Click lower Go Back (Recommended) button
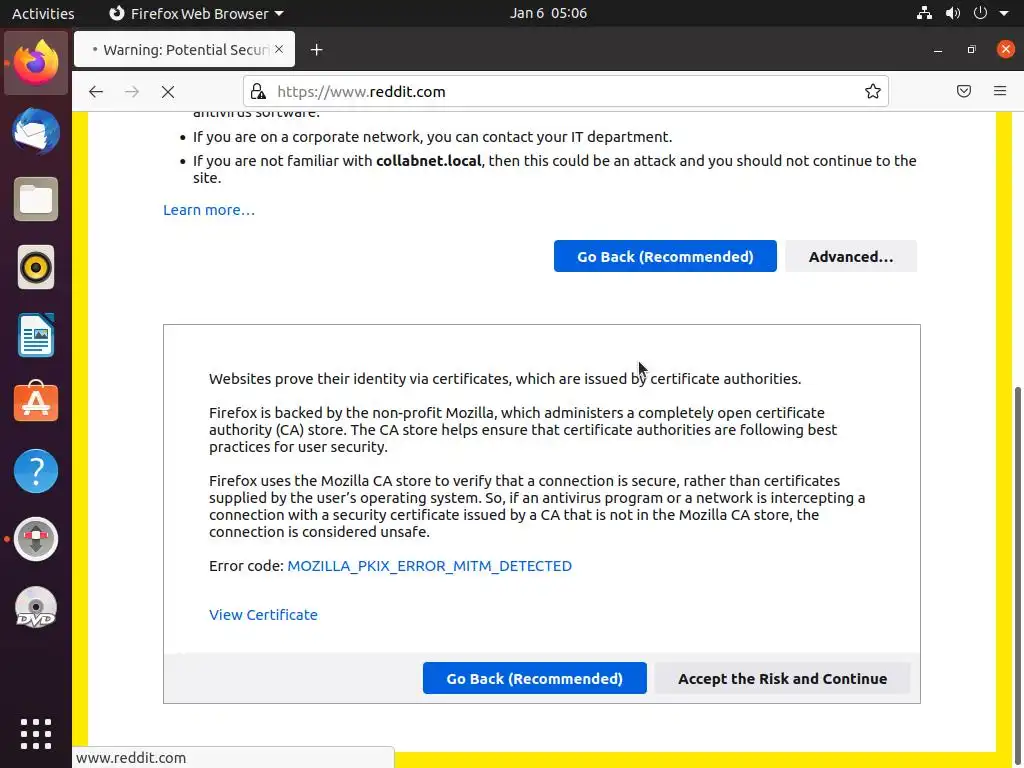This screenshot has height=768, width=1024. (534, 678)
